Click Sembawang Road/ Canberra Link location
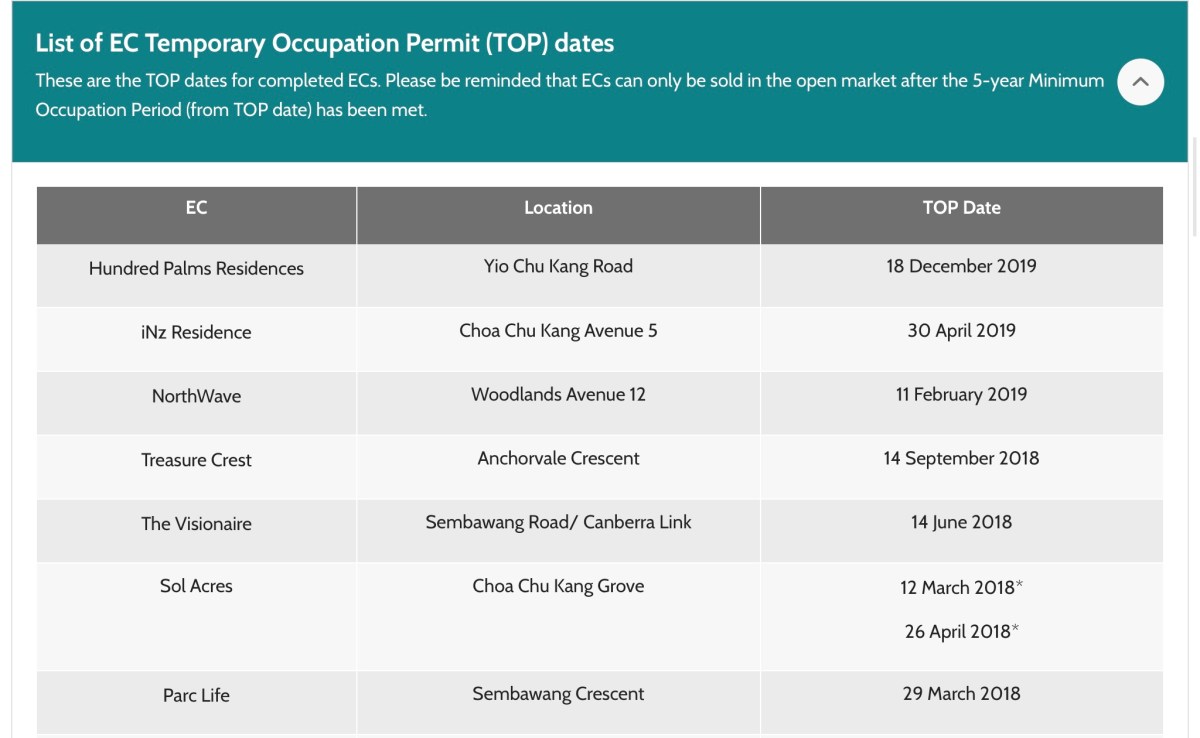The image size is (1200, 738). coord(558,522)
